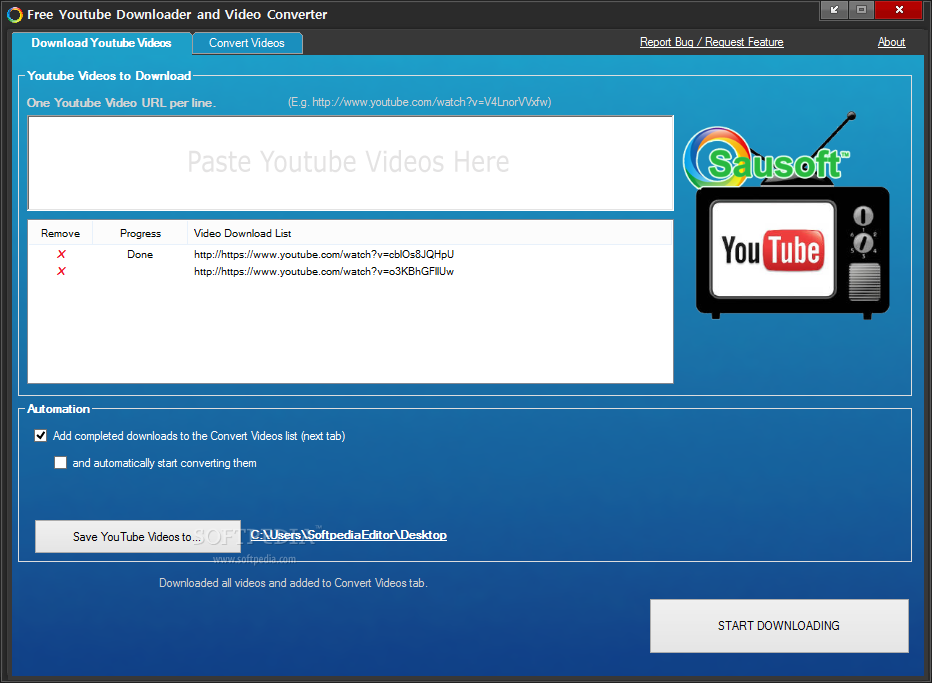Click the 'One Youtube Video URL per line.' label

point(121,103)
